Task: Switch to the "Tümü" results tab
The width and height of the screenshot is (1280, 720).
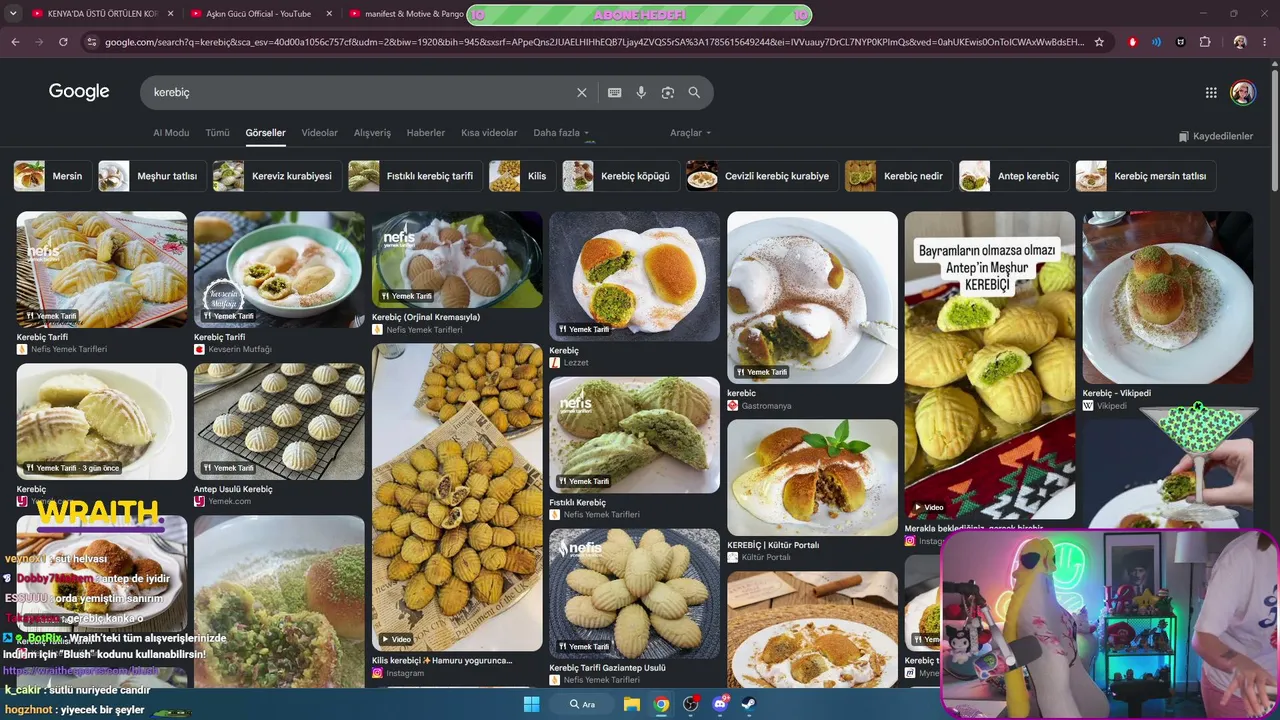Action: pos(217,133)
